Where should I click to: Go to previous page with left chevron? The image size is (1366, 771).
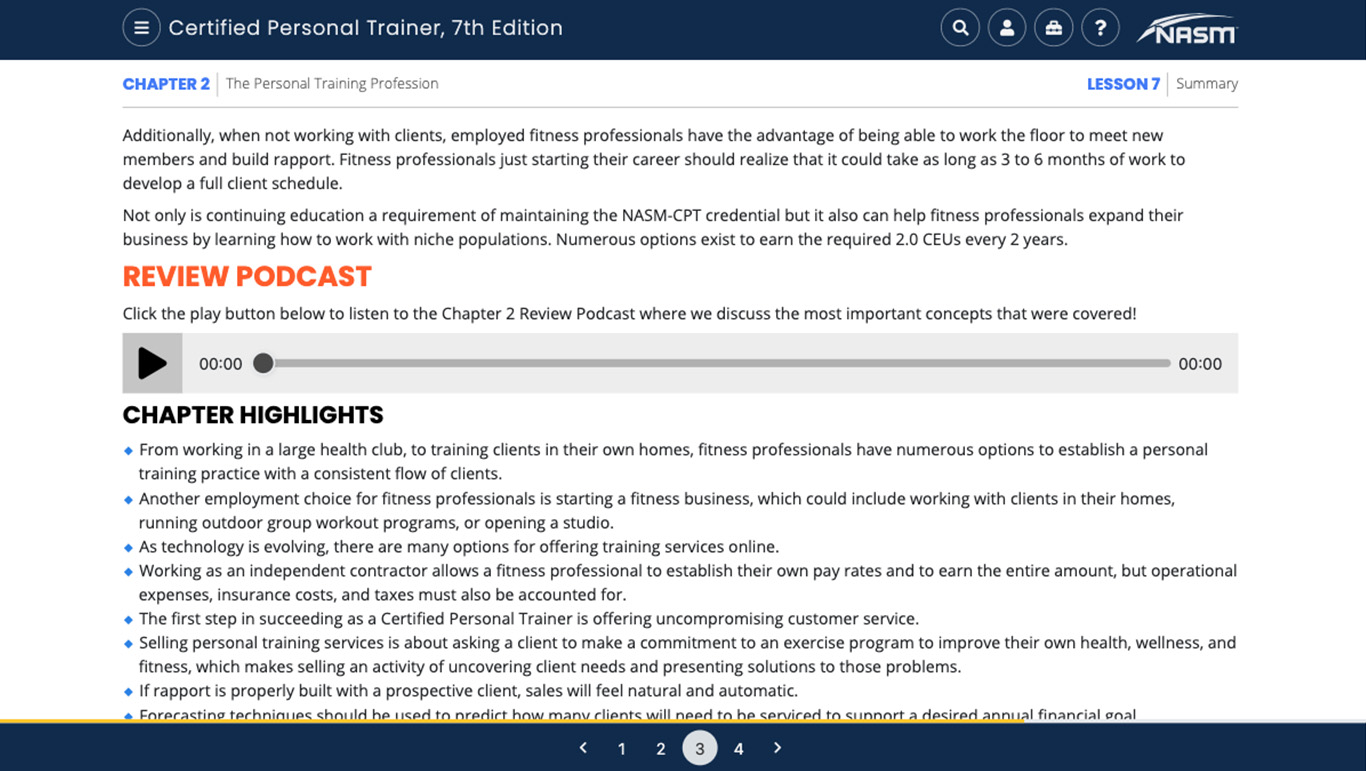tap(583, 748)
